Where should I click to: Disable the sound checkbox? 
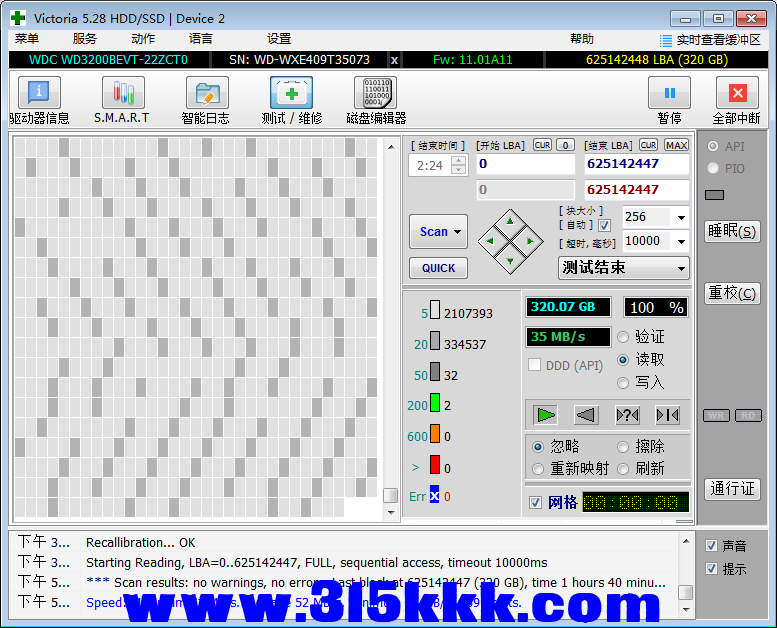coord(711,546)
